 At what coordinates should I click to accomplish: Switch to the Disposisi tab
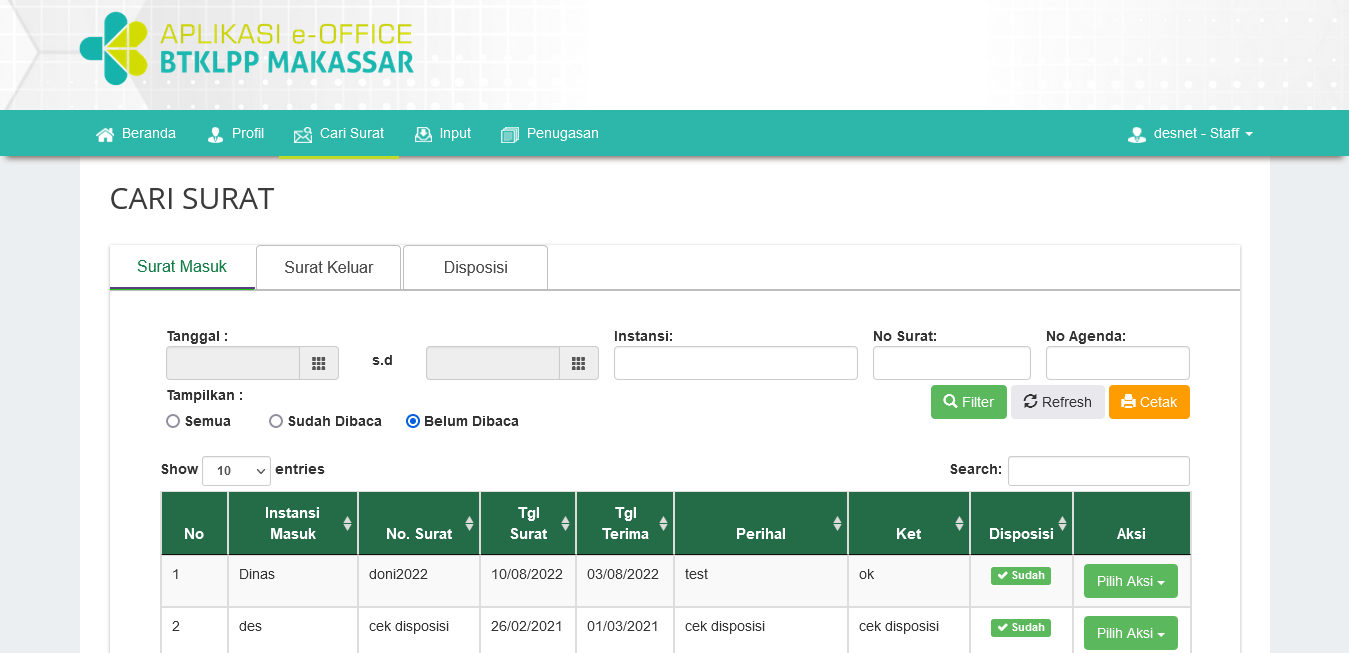[x=475, y=267]
